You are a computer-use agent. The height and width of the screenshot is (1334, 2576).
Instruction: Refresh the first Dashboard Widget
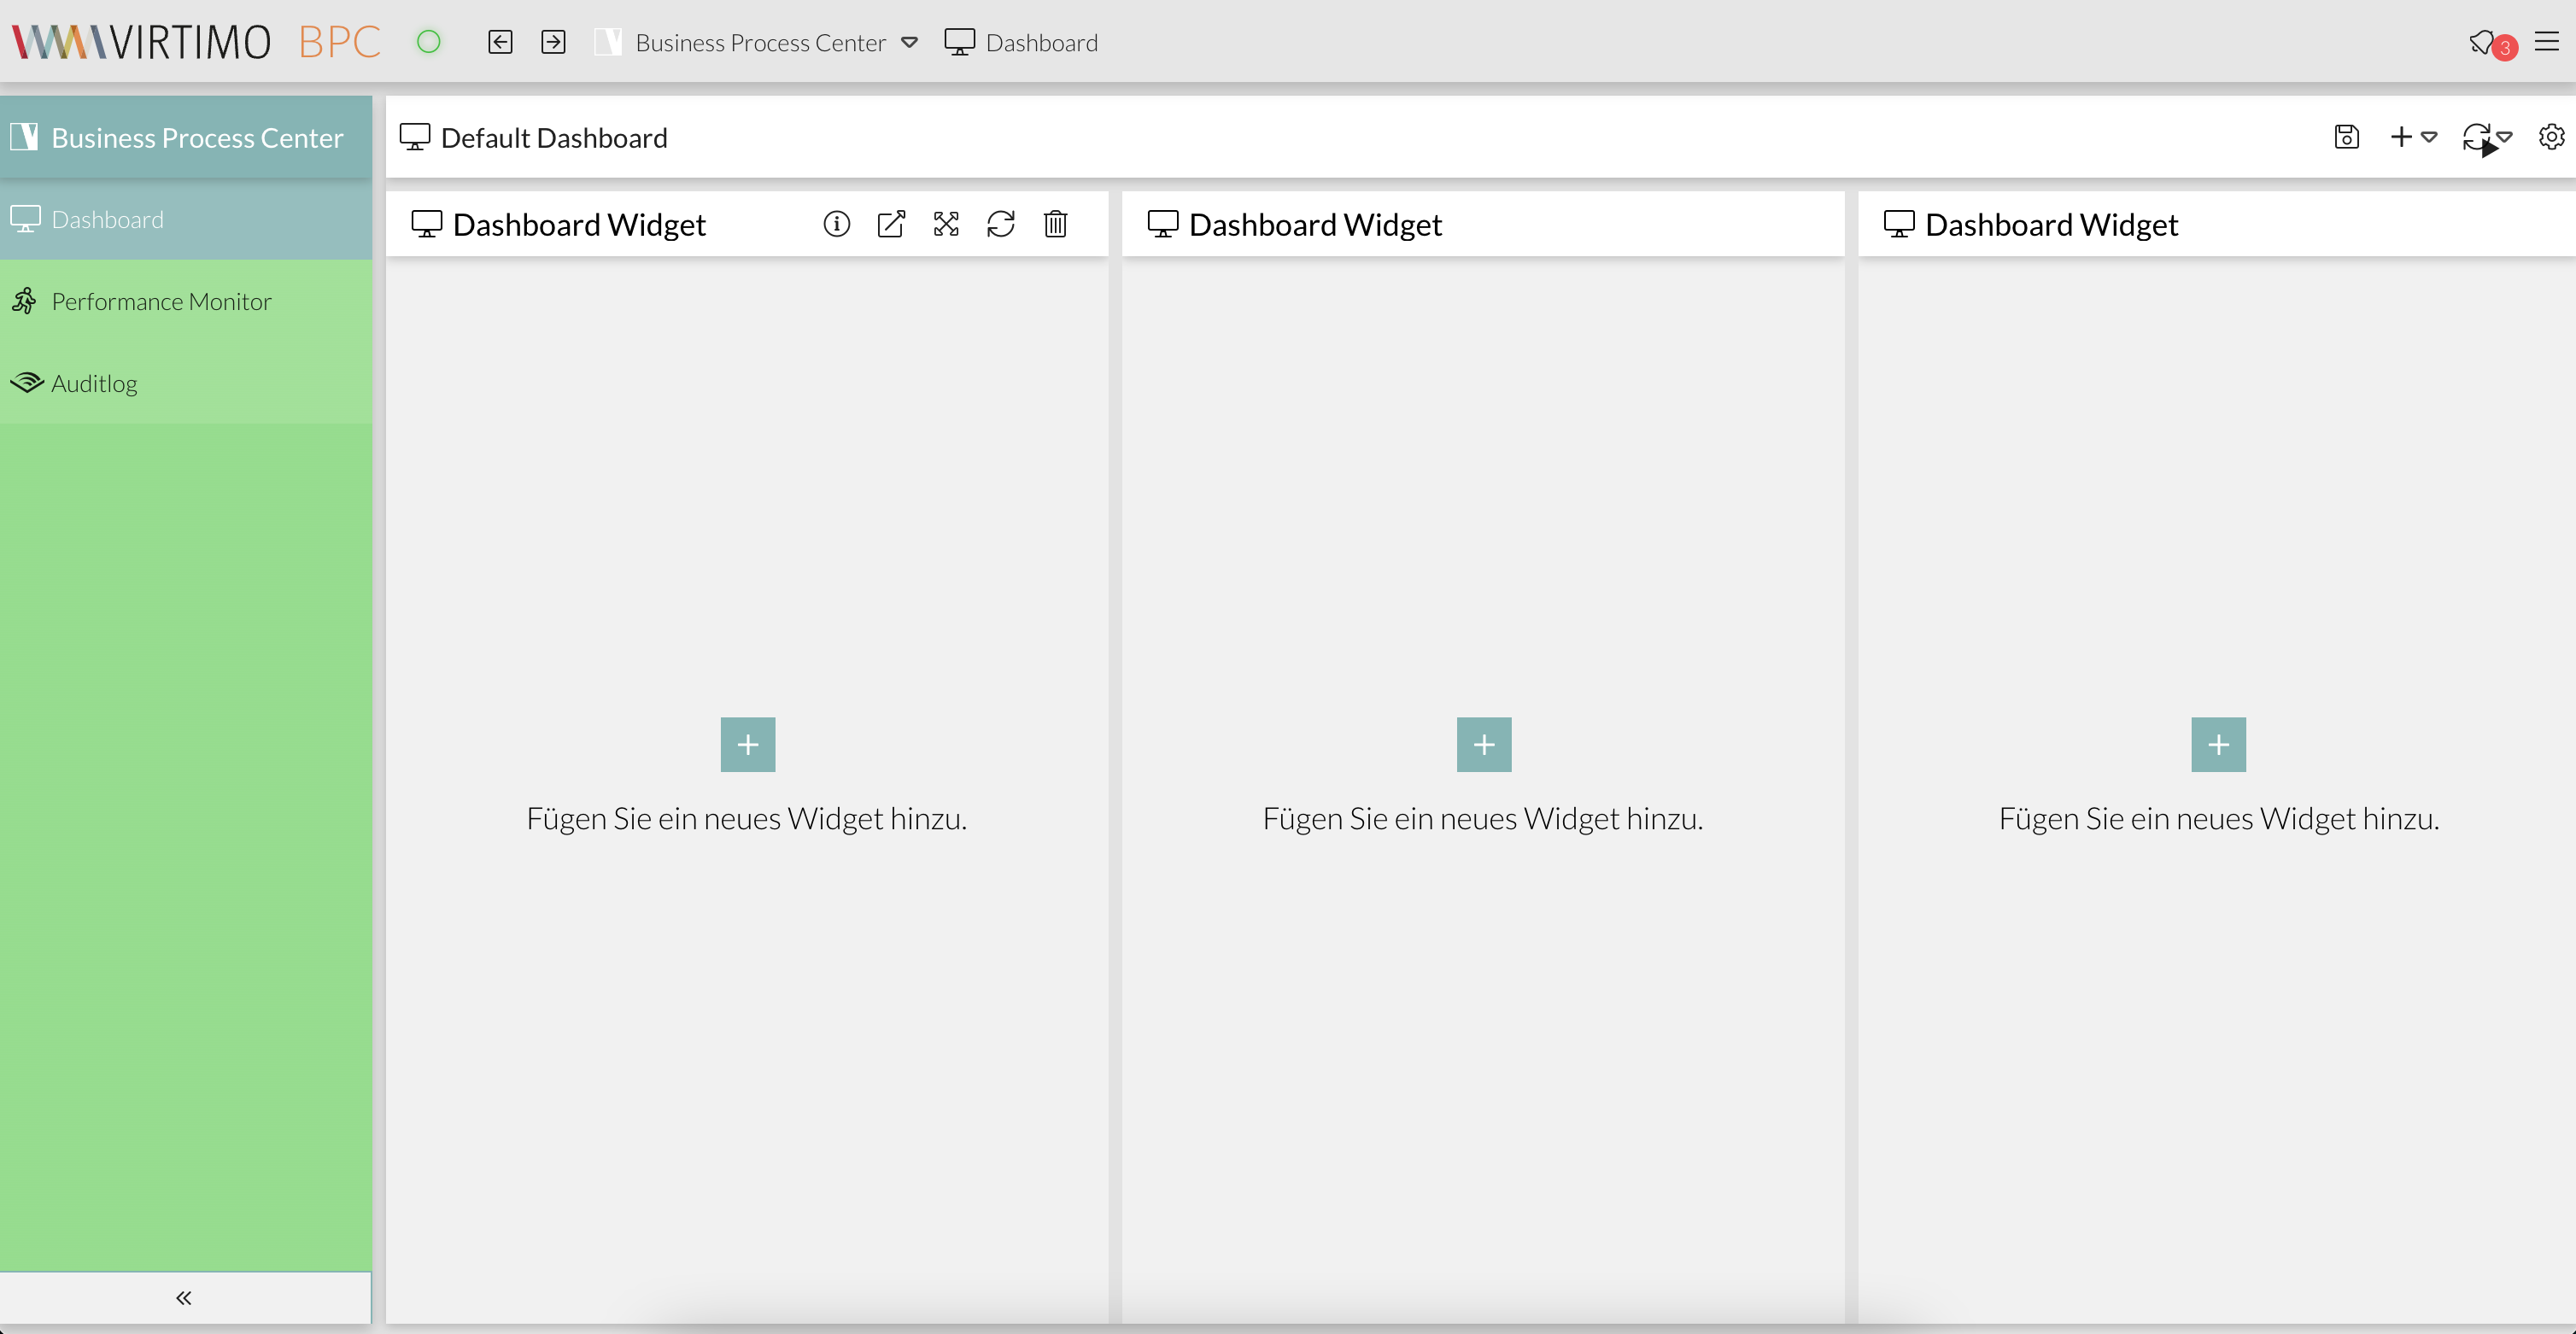tap(1002, 224)
